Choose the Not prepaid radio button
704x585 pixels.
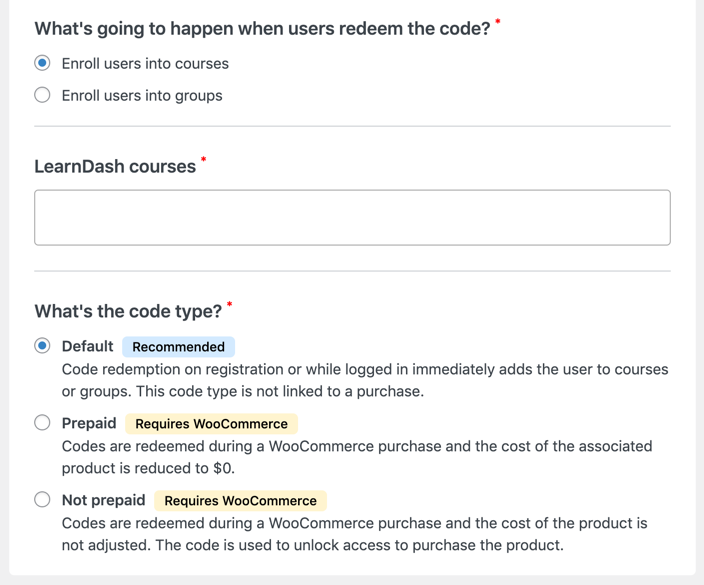coord(42,500)
